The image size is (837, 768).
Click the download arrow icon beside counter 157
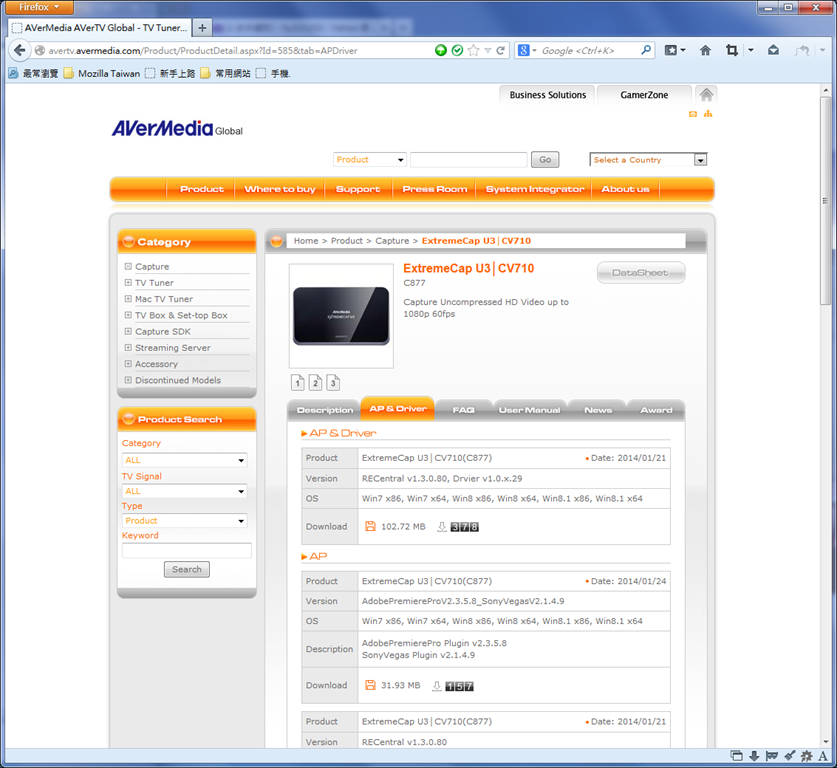pos(437,685)
